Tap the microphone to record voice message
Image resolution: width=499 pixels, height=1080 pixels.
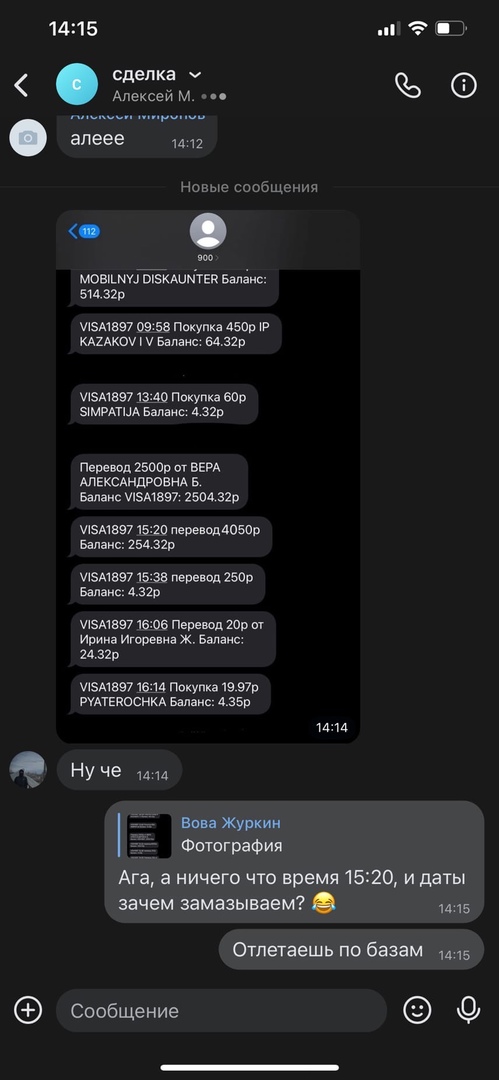coord(469,1010)
